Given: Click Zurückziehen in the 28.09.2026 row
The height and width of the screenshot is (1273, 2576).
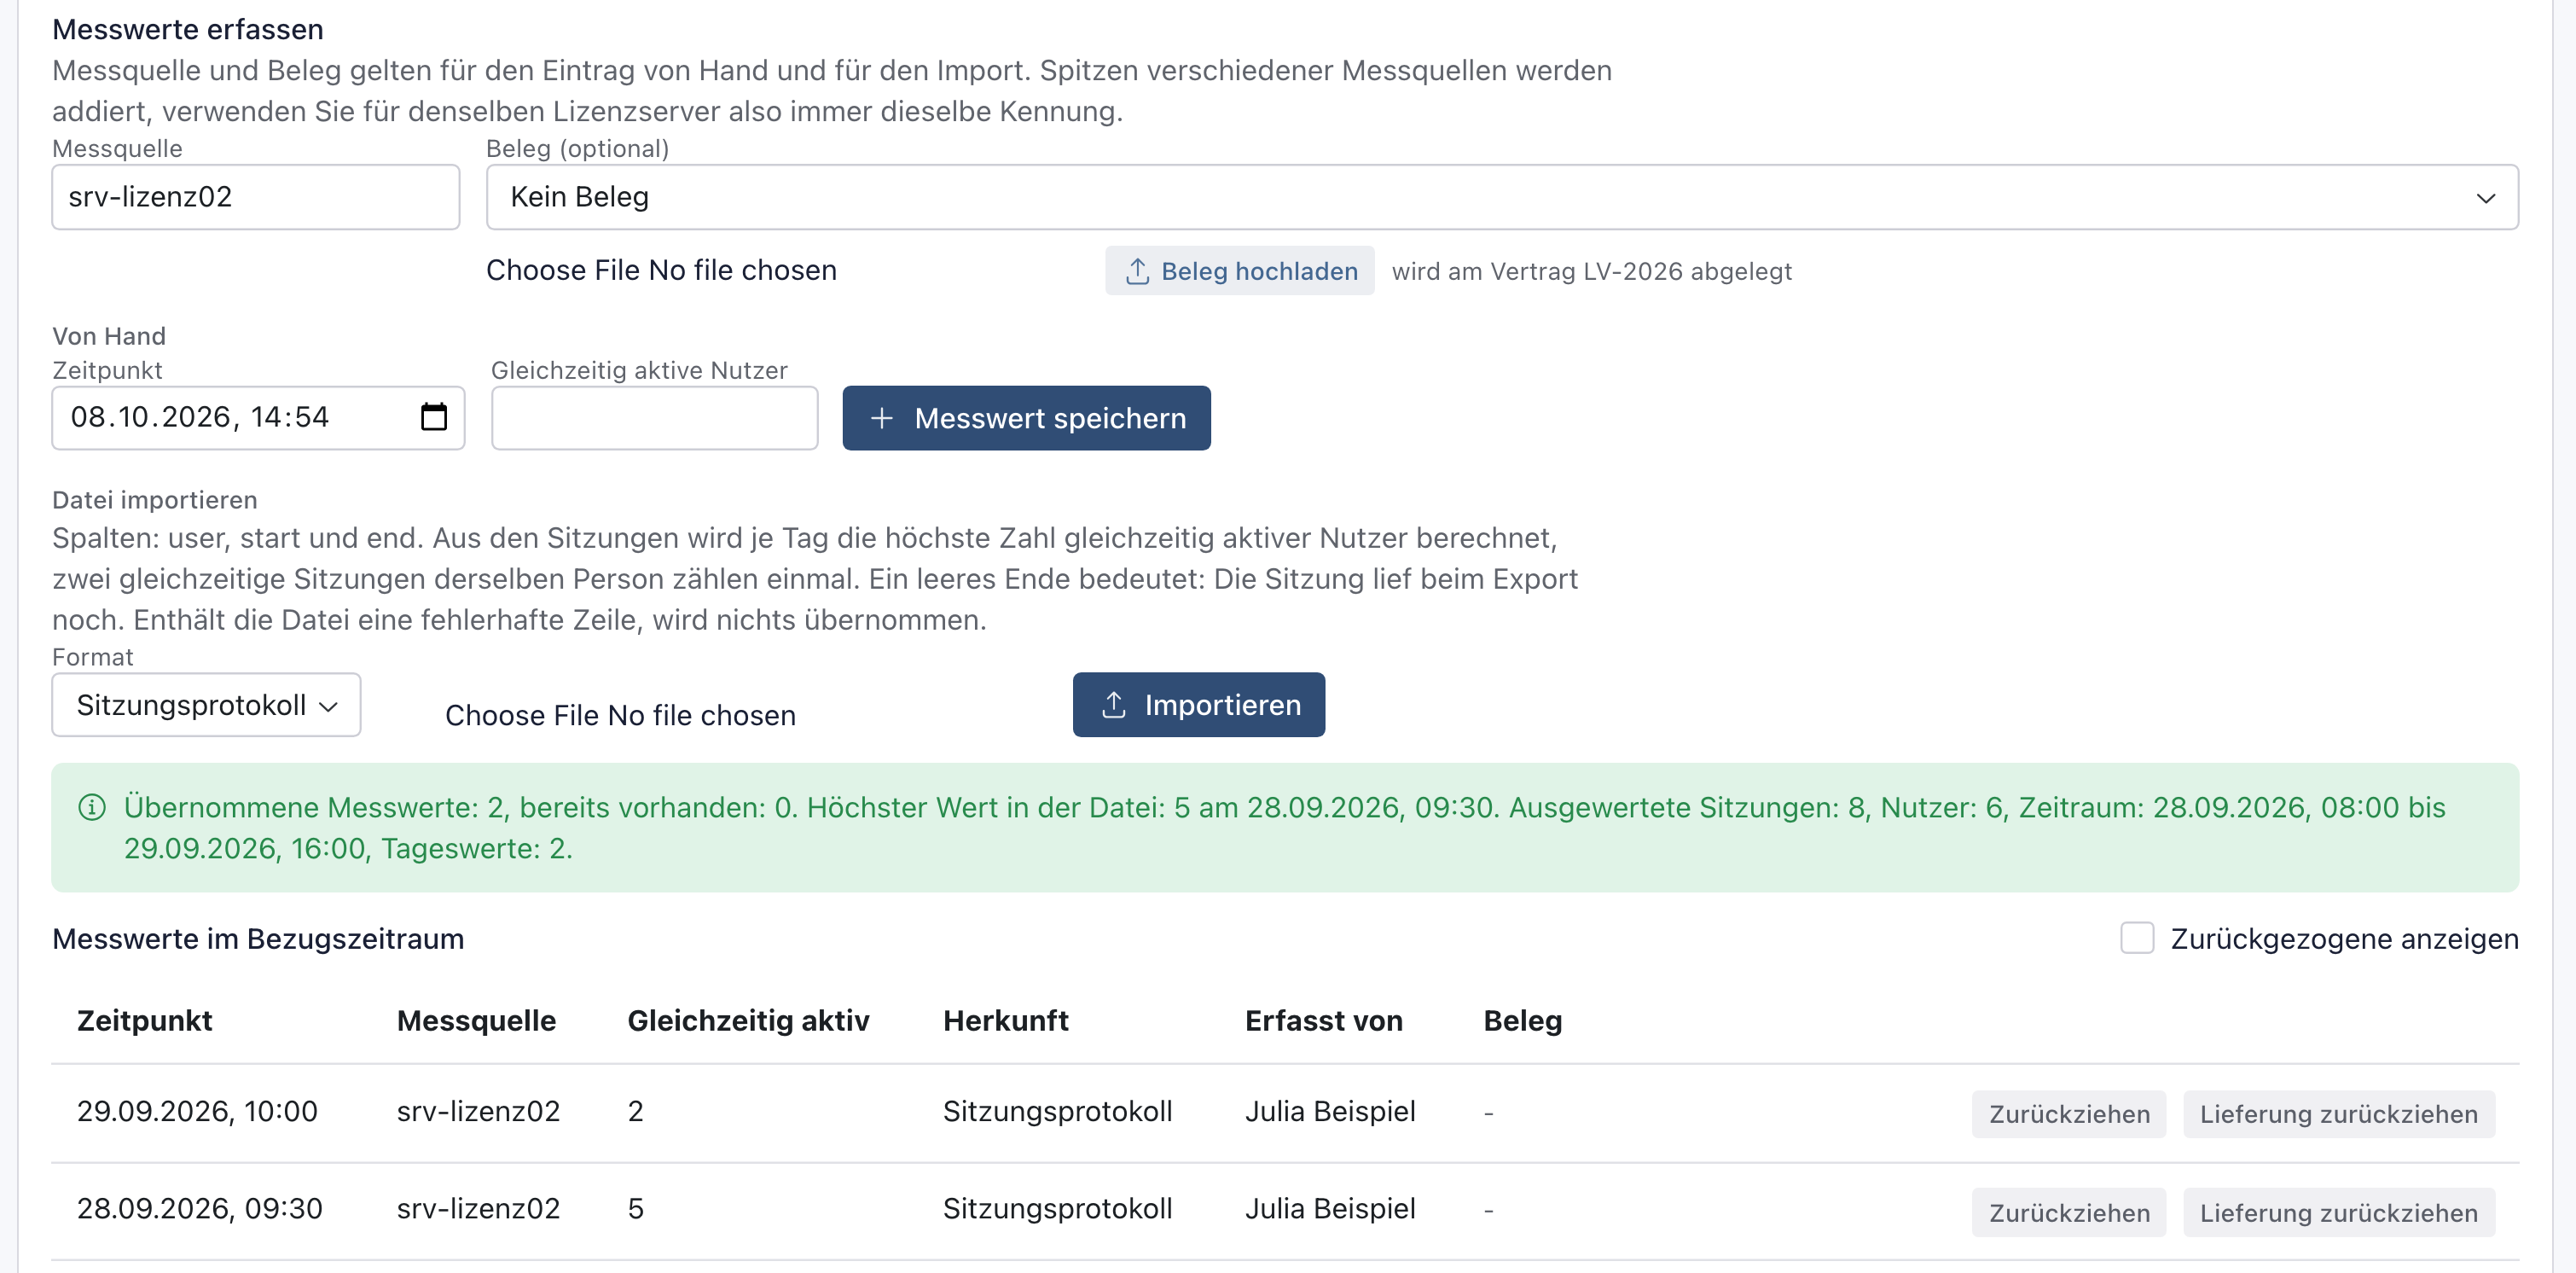Looking at the screenshot, I should pos(2069,1212).
